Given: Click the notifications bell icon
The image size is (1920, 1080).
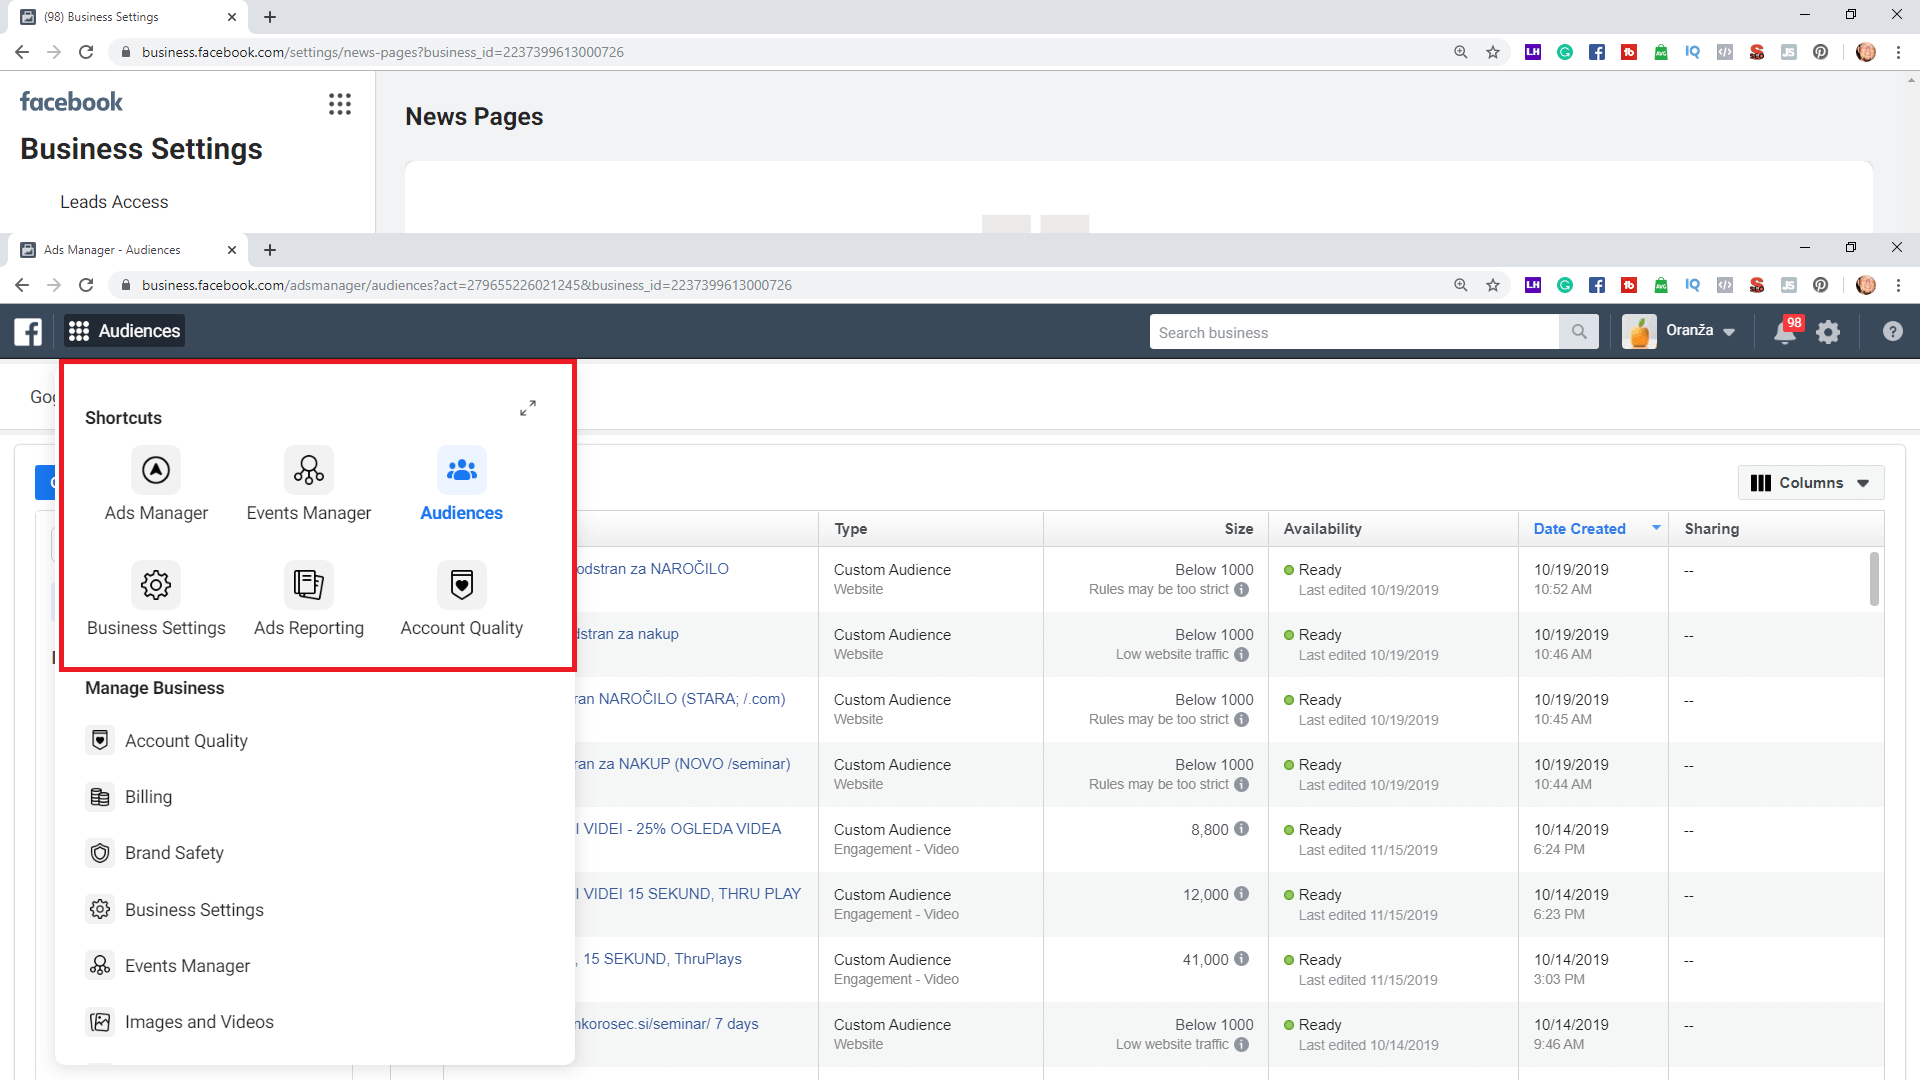Looking at the screenshot, I should click(x=1785, y=332).
